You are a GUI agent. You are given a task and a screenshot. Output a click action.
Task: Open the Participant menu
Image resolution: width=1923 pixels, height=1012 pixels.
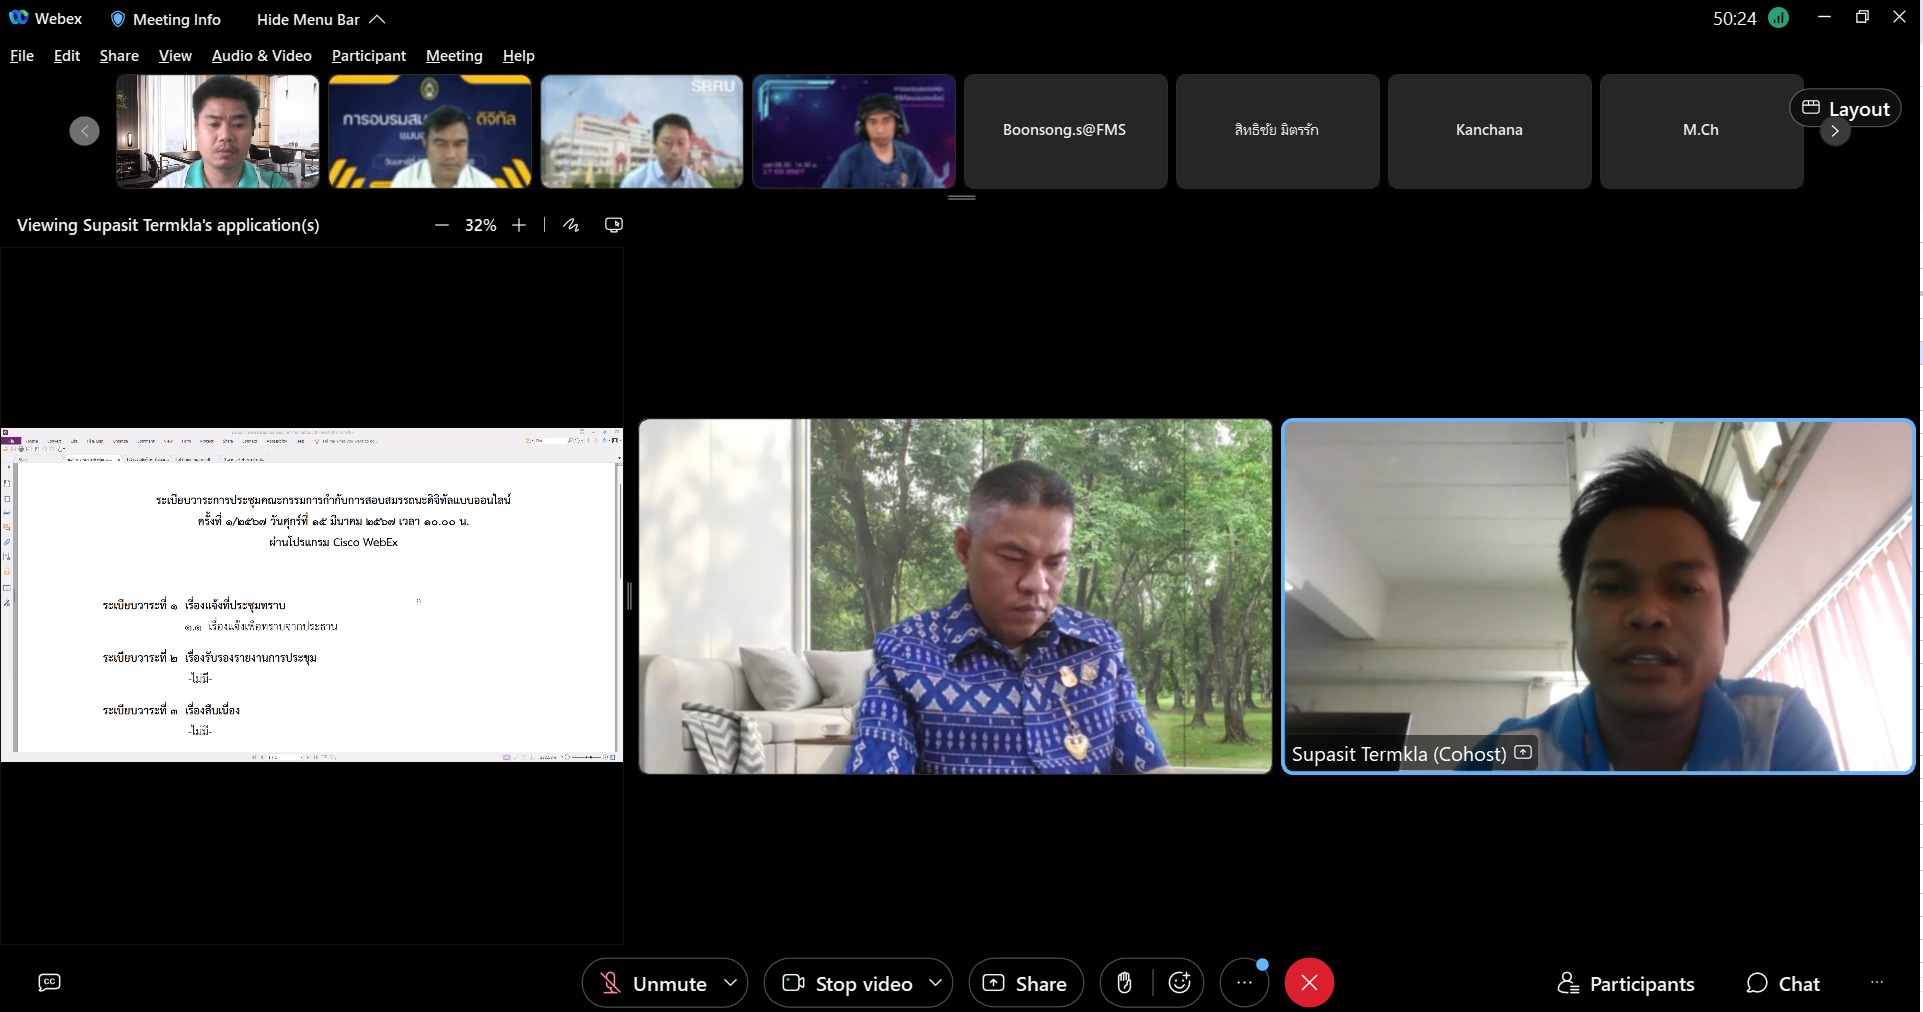tap(369, 56)
